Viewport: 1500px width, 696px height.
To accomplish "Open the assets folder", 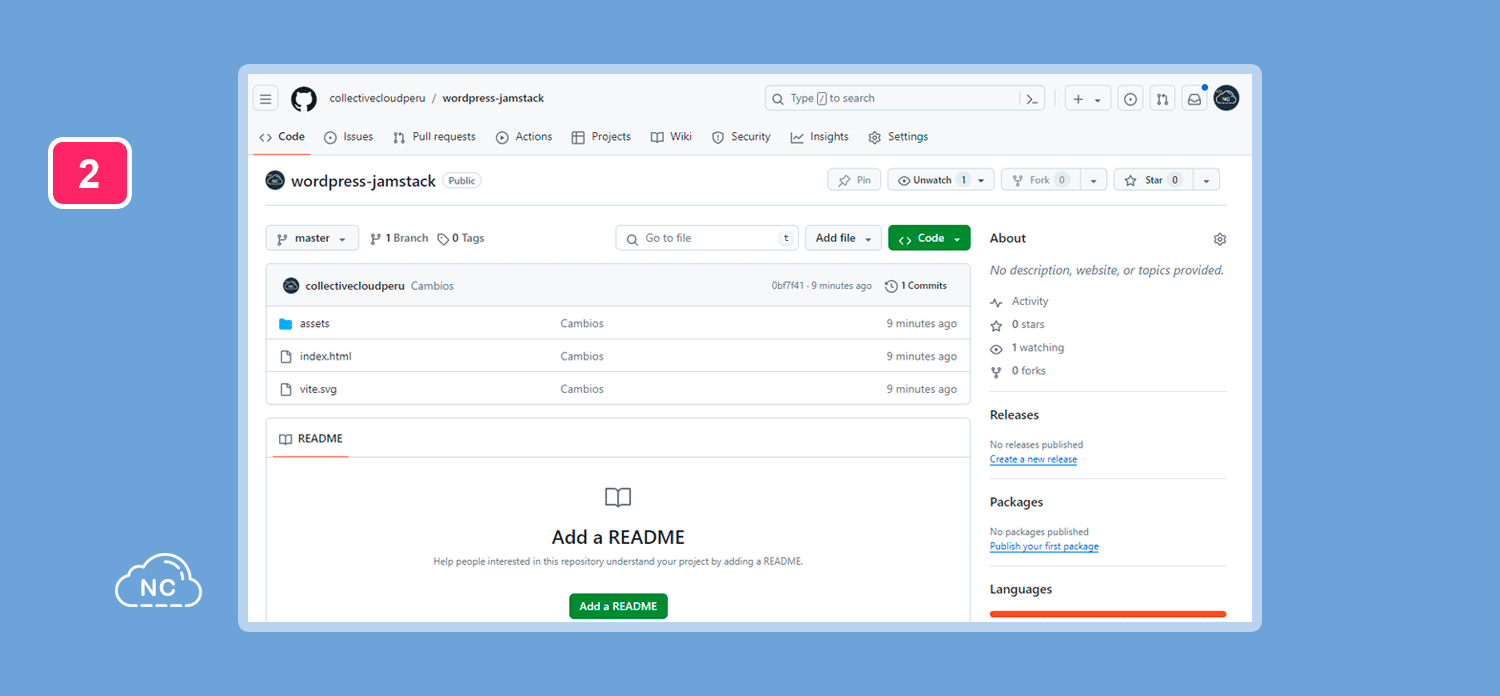I will pos(314,324).
